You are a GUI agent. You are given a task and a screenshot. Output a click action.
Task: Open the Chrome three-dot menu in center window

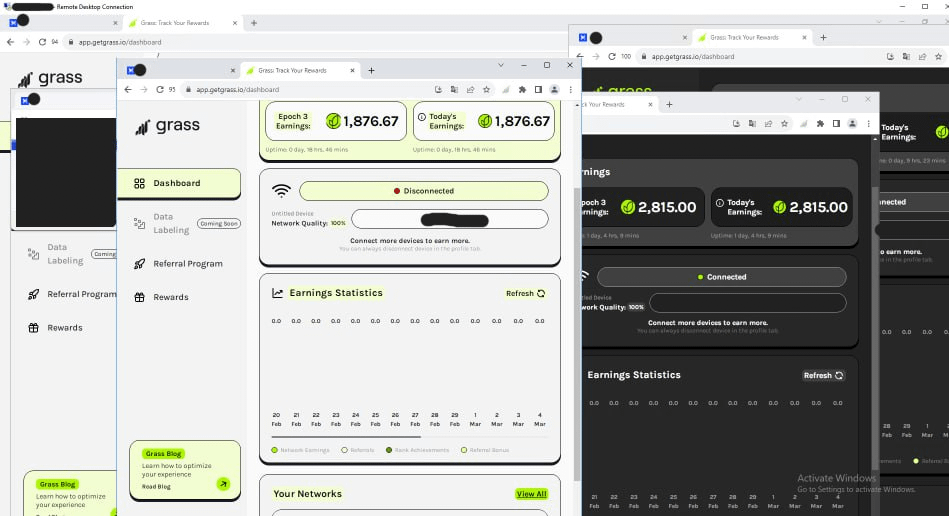(x=570, y=90)
